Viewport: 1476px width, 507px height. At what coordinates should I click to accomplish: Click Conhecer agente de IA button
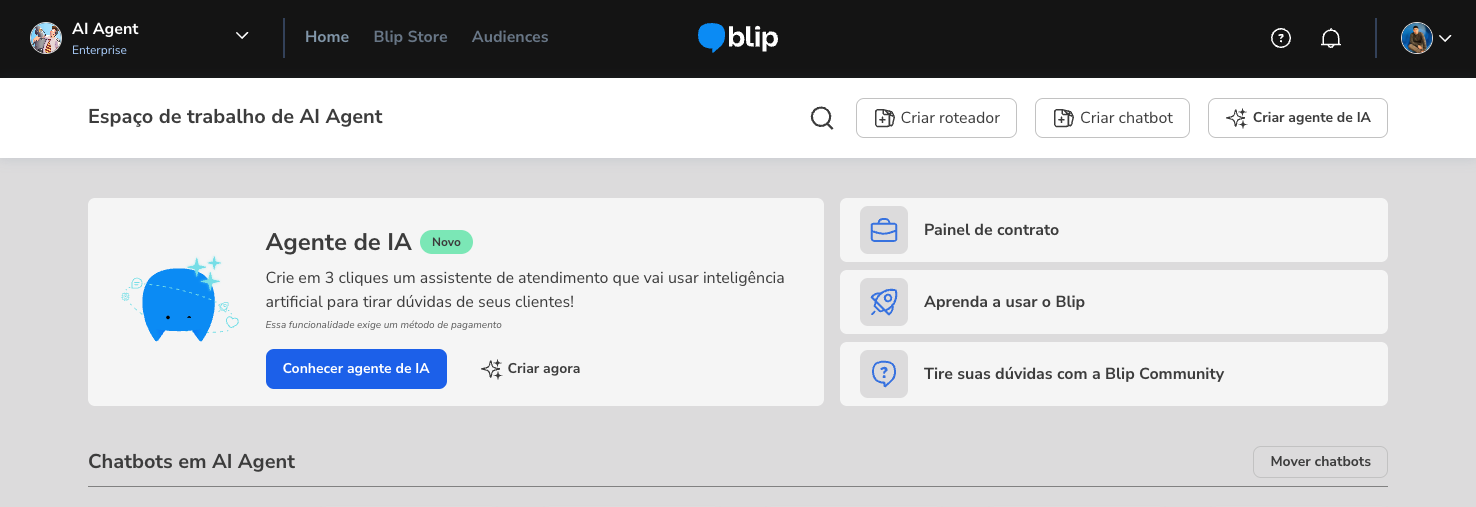[x=356, y=369]
